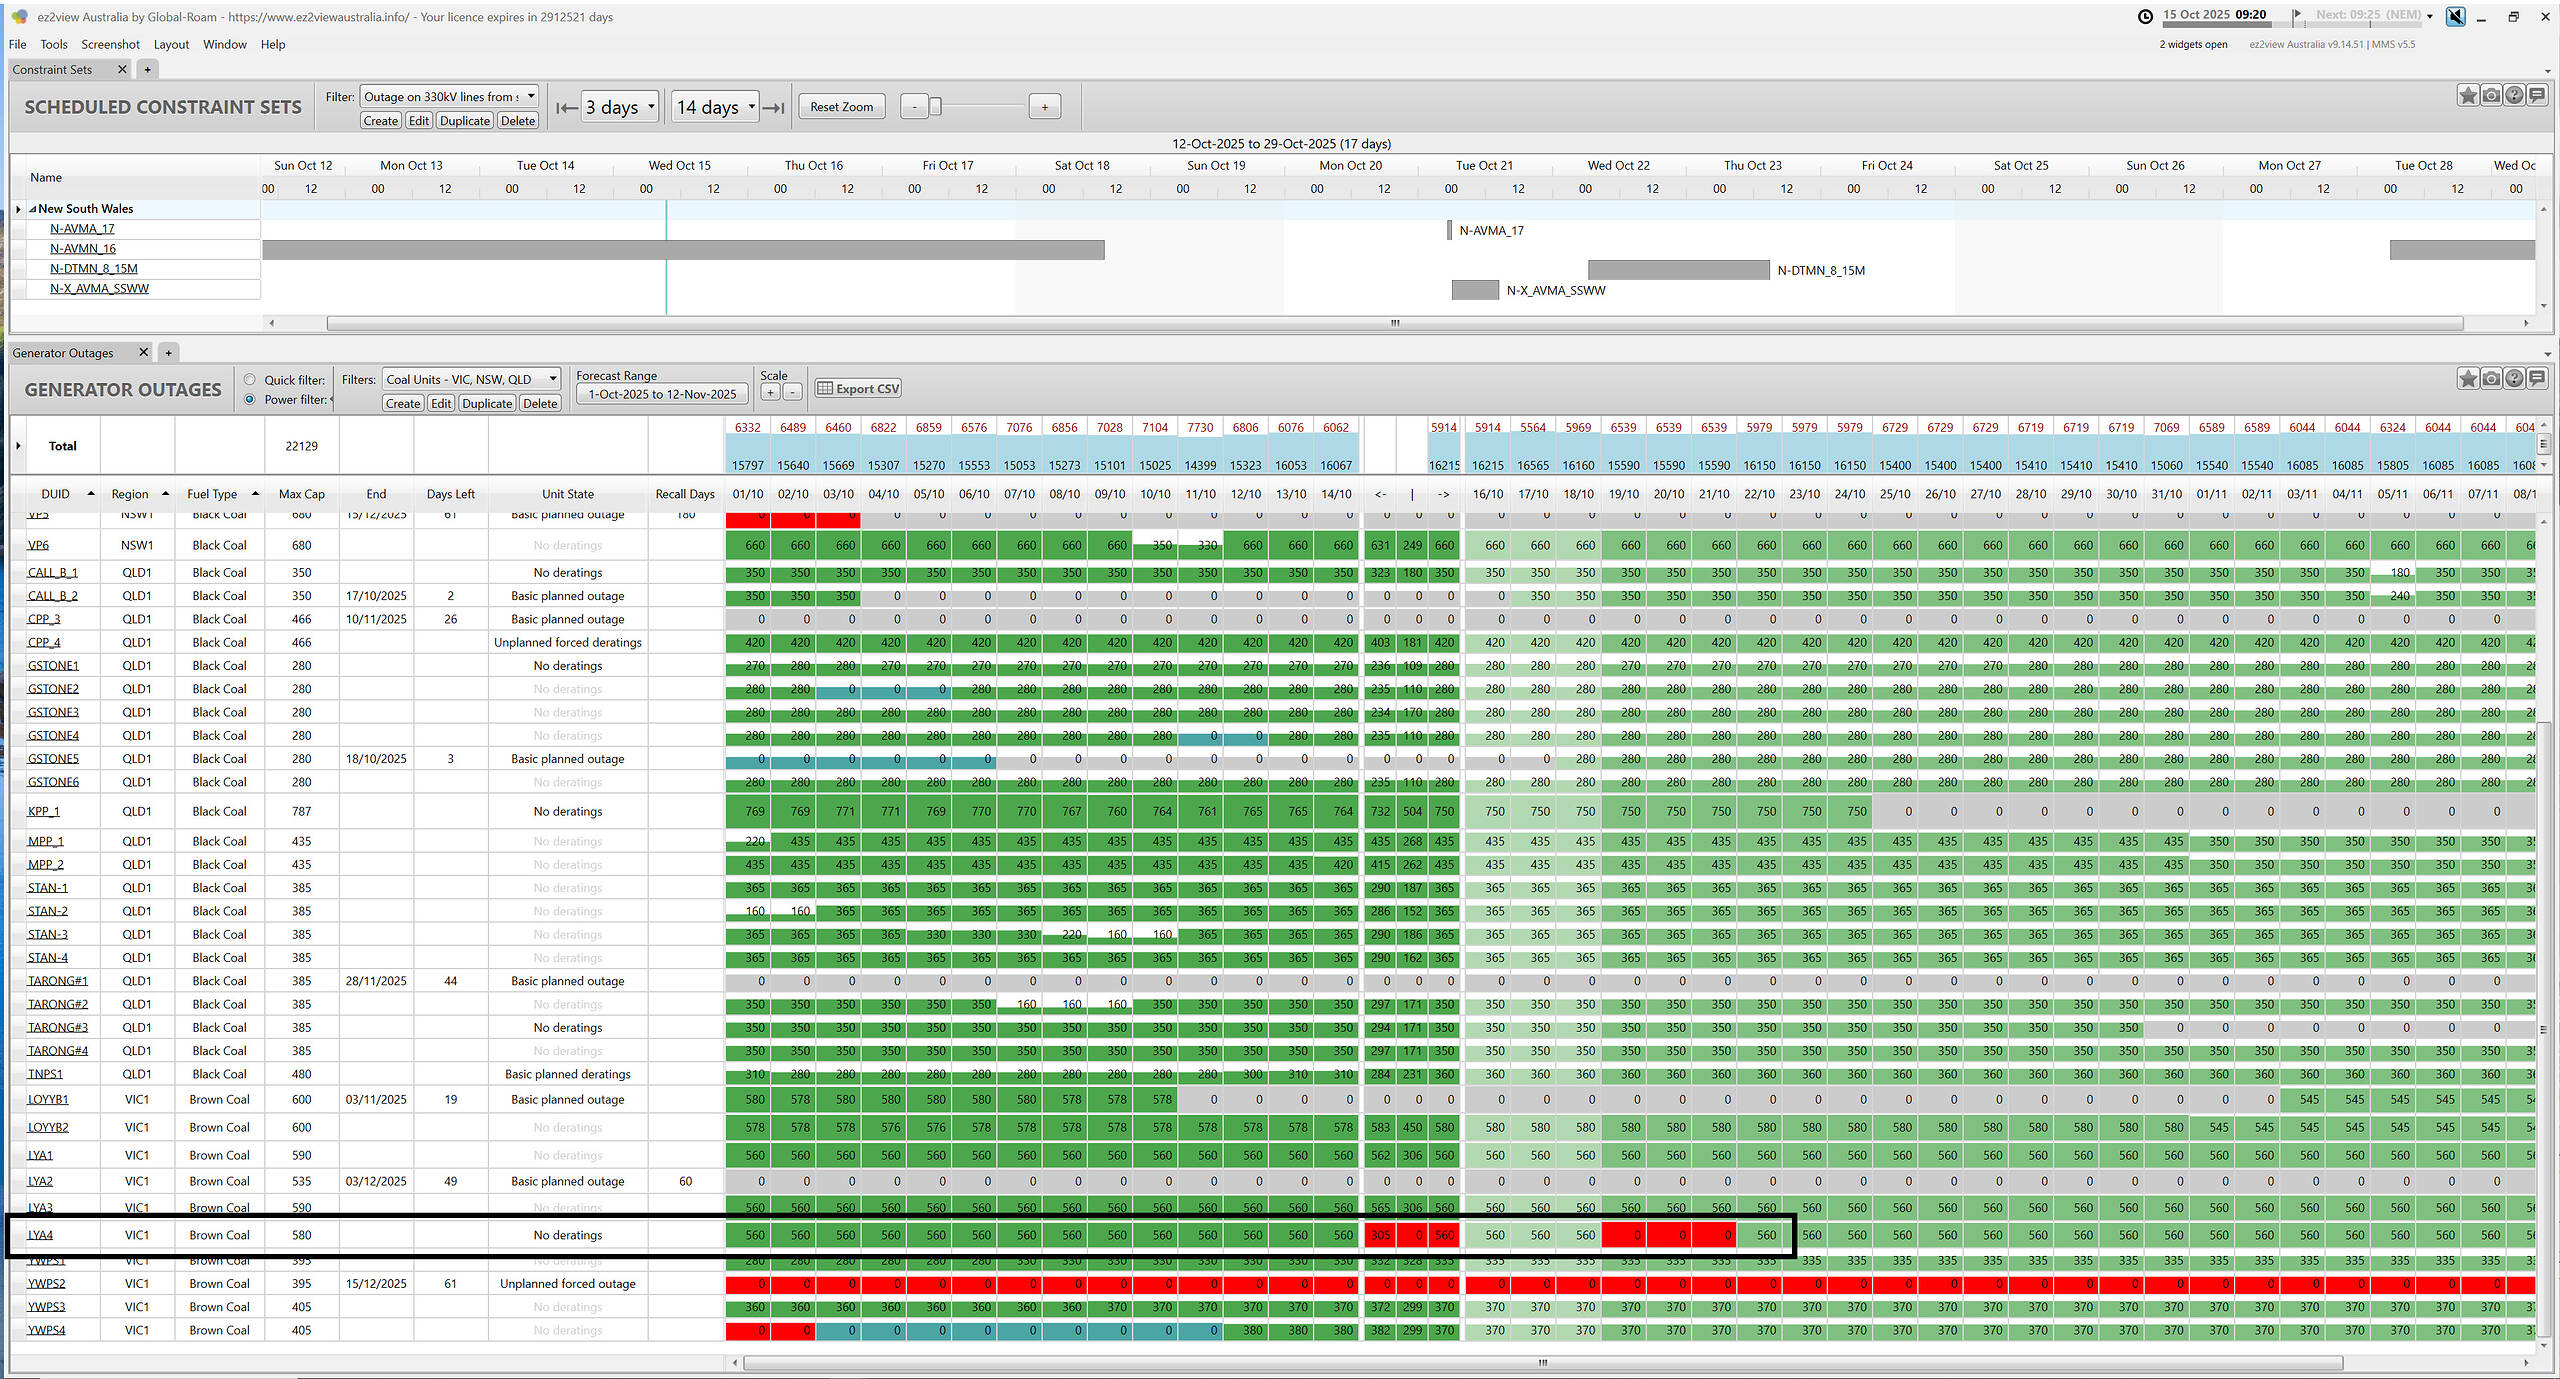Jump to timeline end arrow icon

773,107
